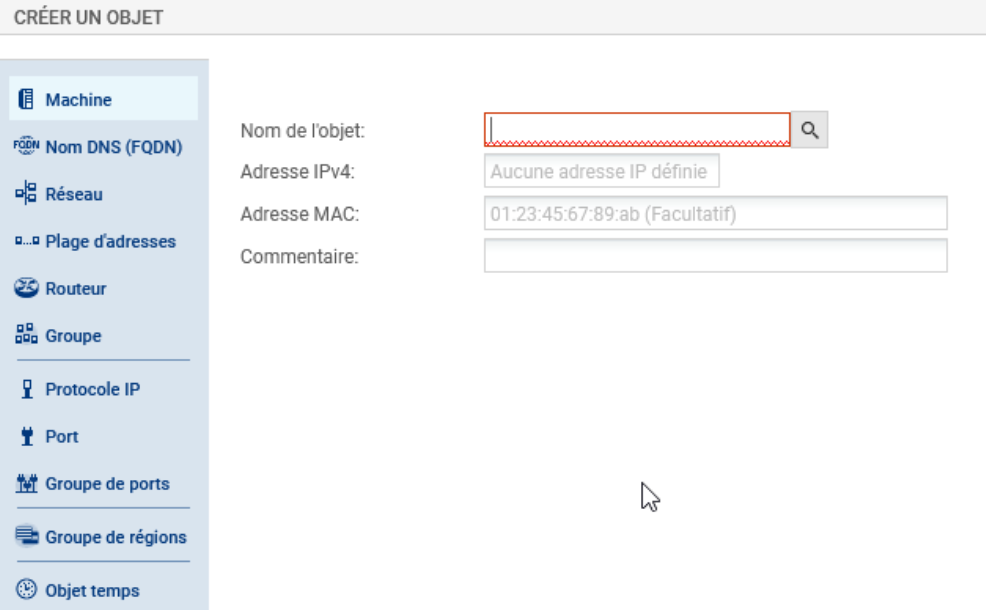Click the Port plug icon
Viewport: 986px width, 610px height.
tap(27, 437)
